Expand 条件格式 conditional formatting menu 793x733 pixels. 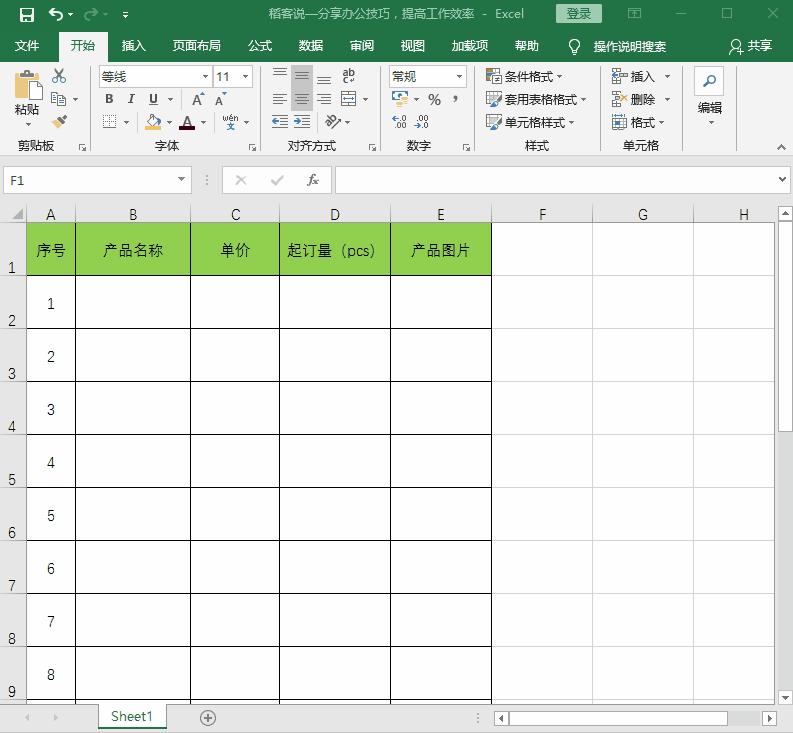(524, 76)
